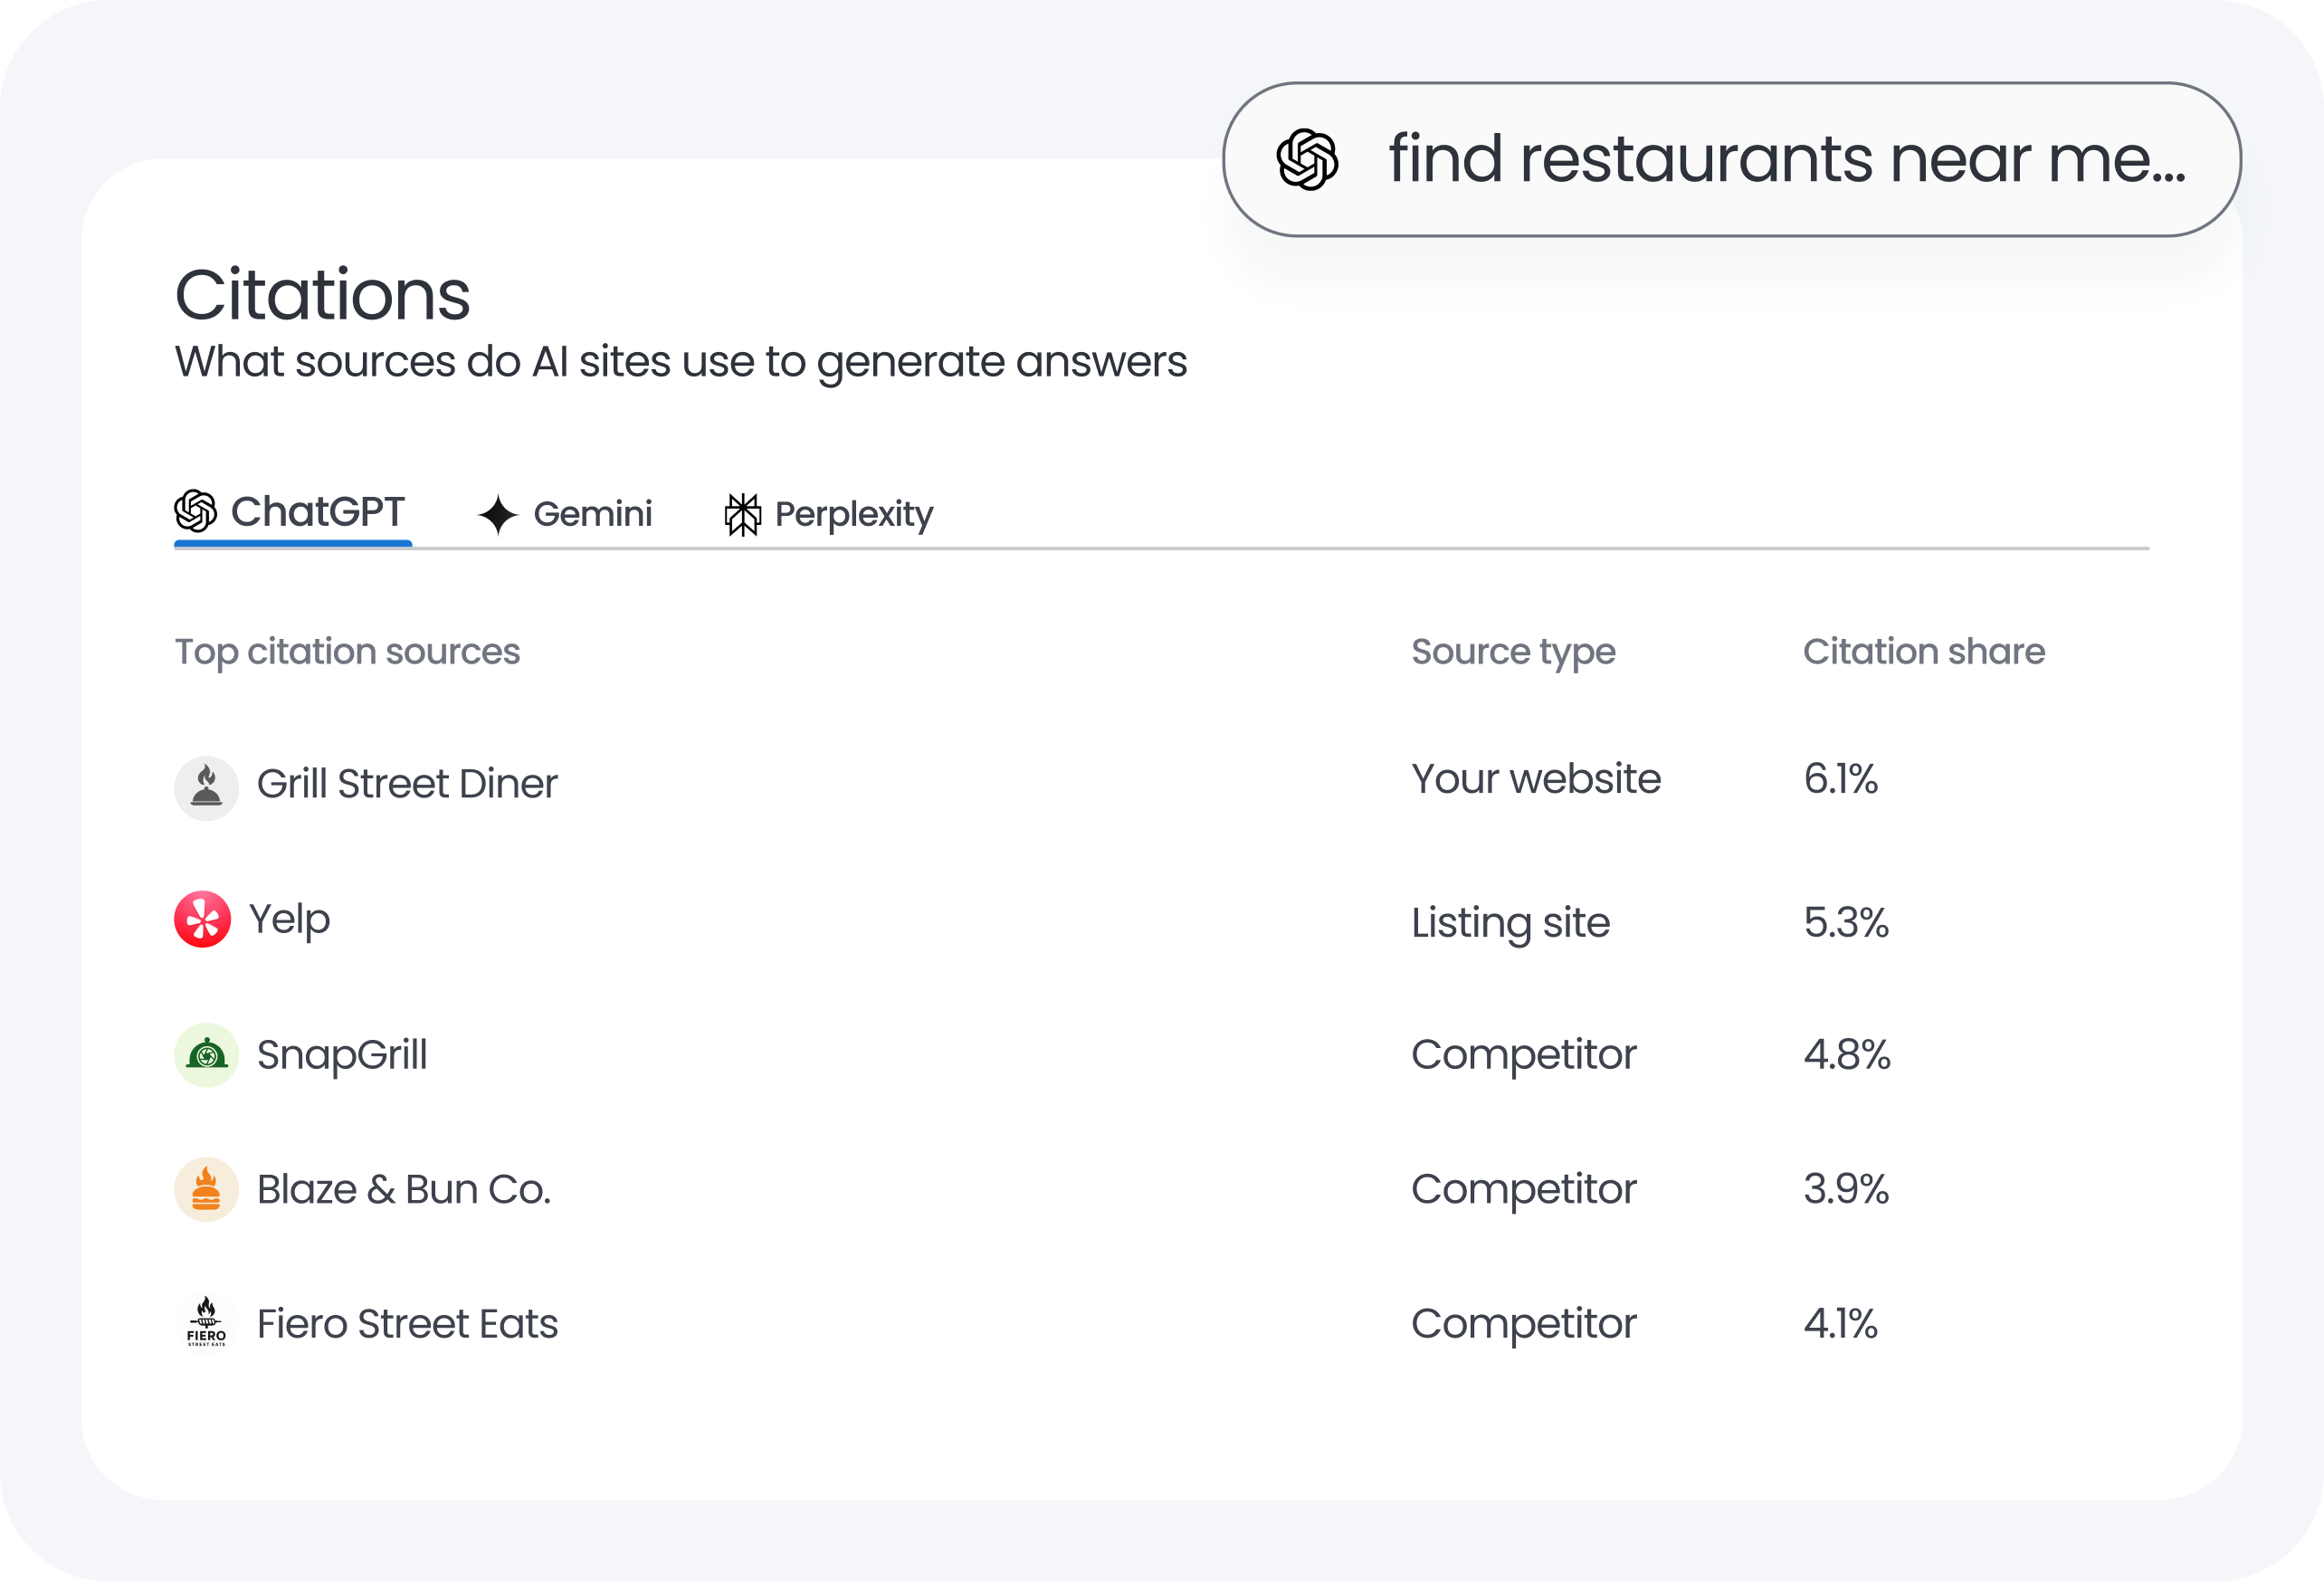Click the green SnapGrill logo icon
Screen dimensions: 2324x1582
click(x=206, y=1055)
